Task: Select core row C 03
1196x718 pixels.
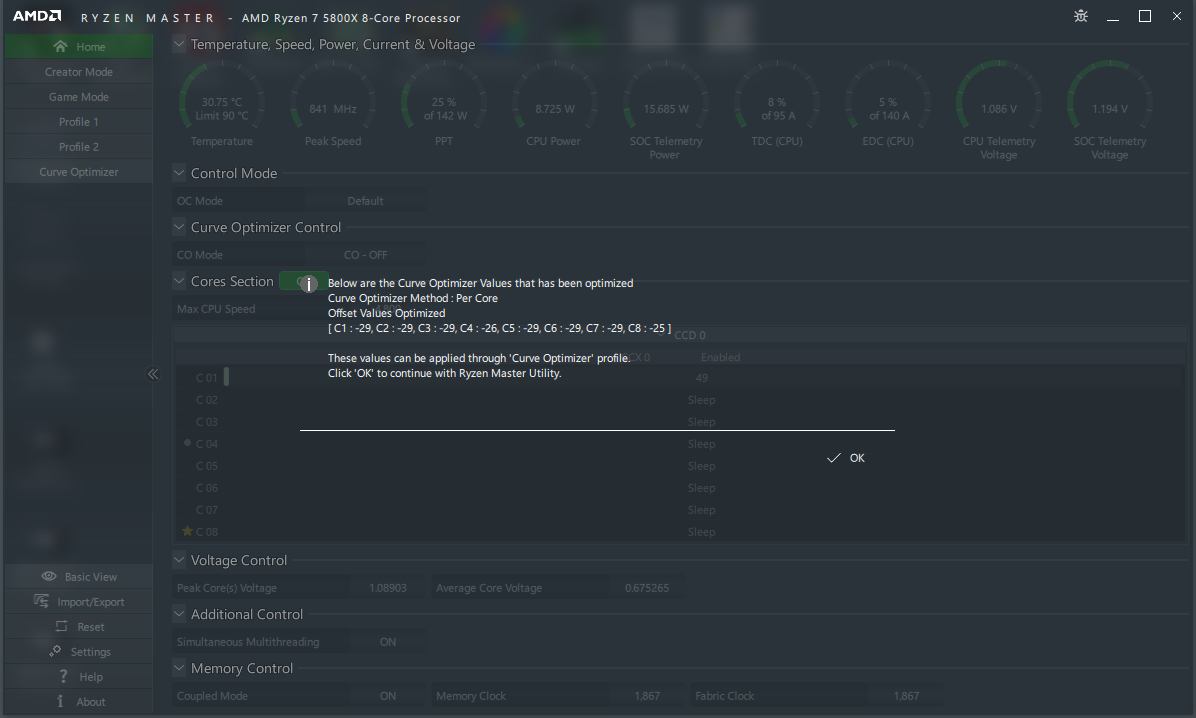Action: (680, 422)
